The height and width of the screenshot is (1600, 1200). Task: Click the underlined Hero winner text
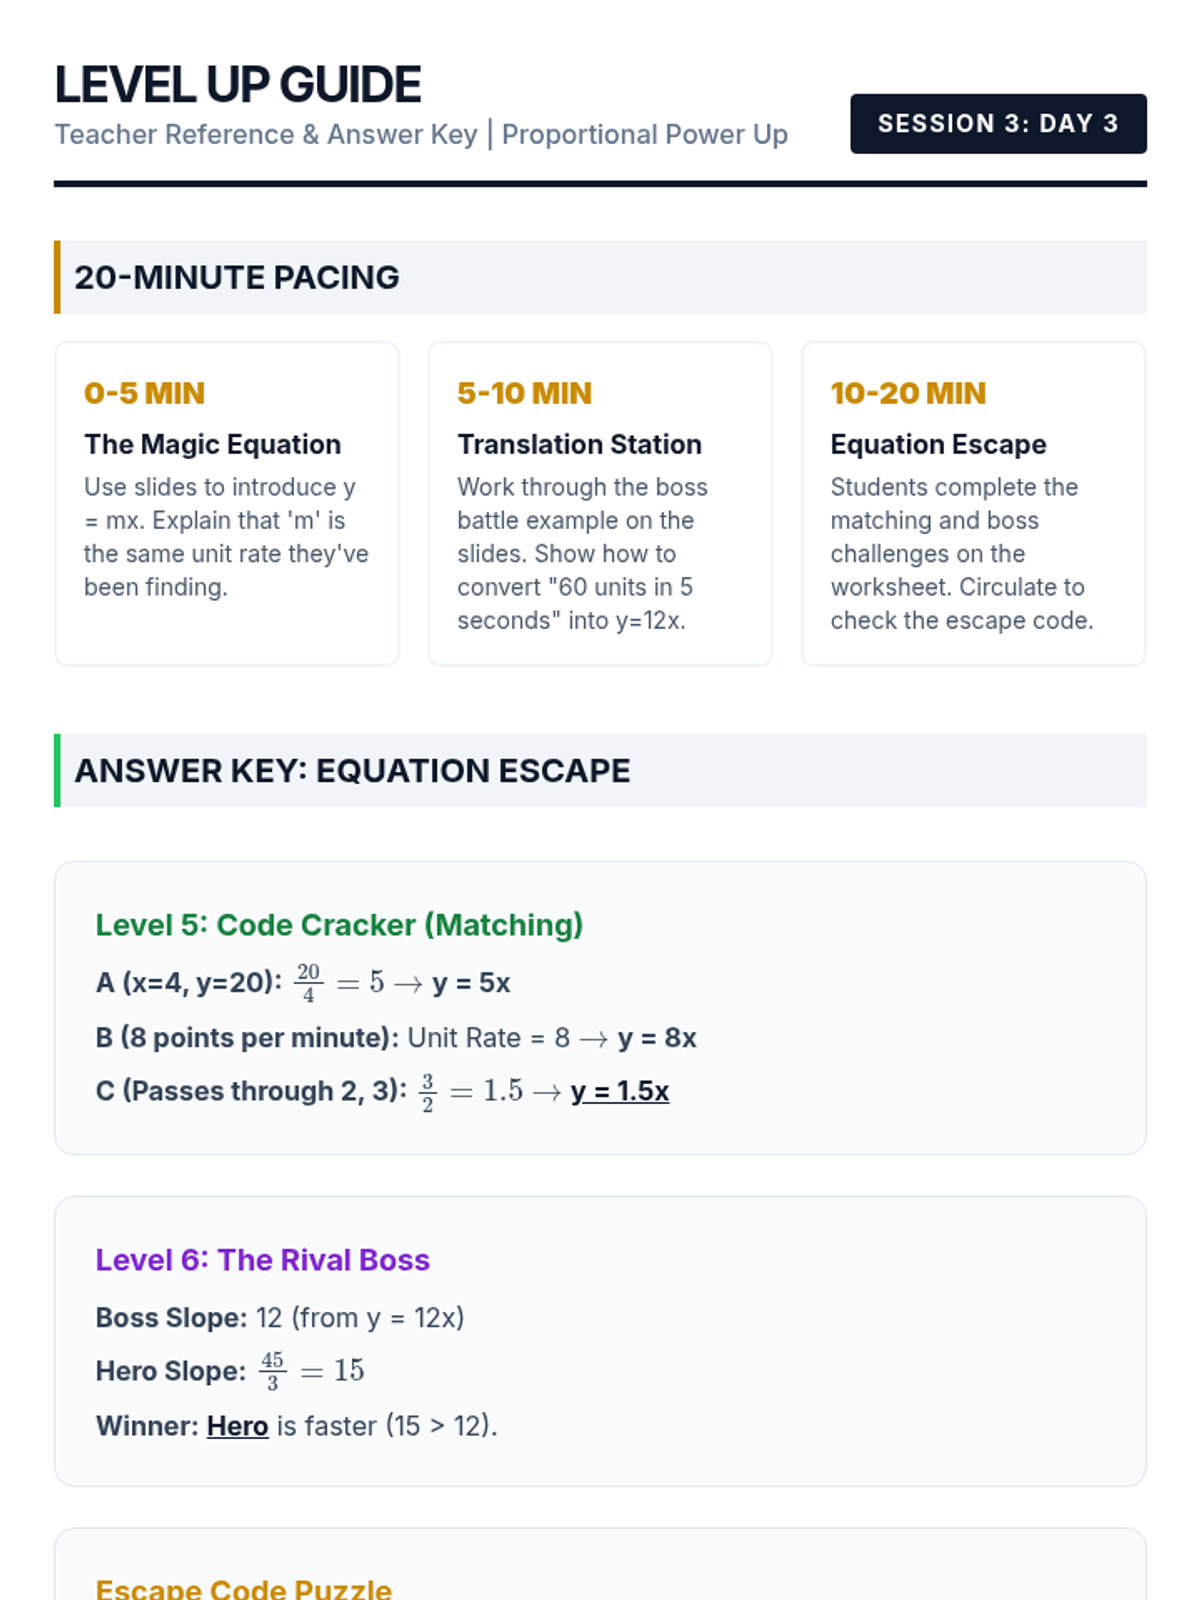237,1426
